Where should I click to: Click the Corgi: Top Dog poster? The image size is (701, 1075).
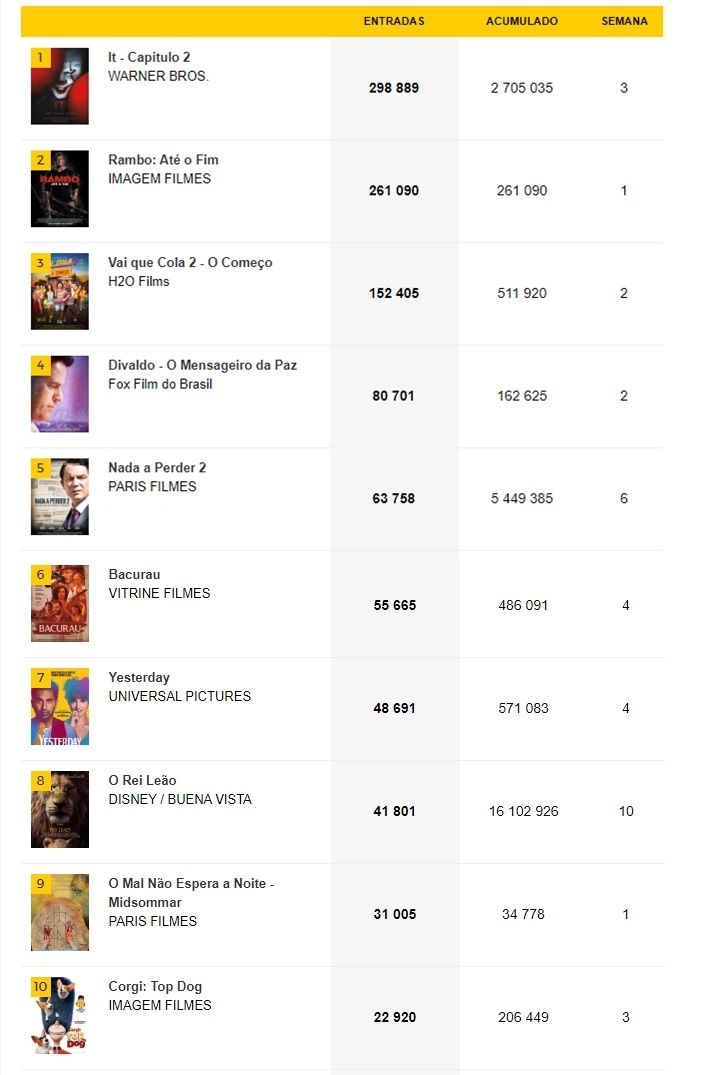click(x=60, y=1015)
